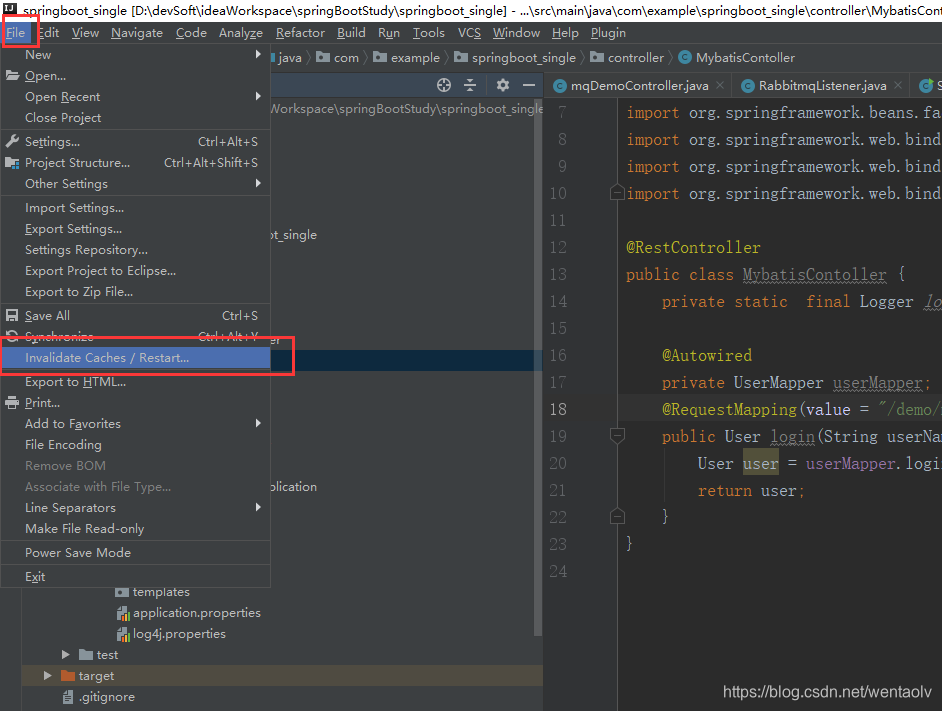The image size is (942, 711).
Task: Choose Close Project
Action: click(x=136, y=118)
